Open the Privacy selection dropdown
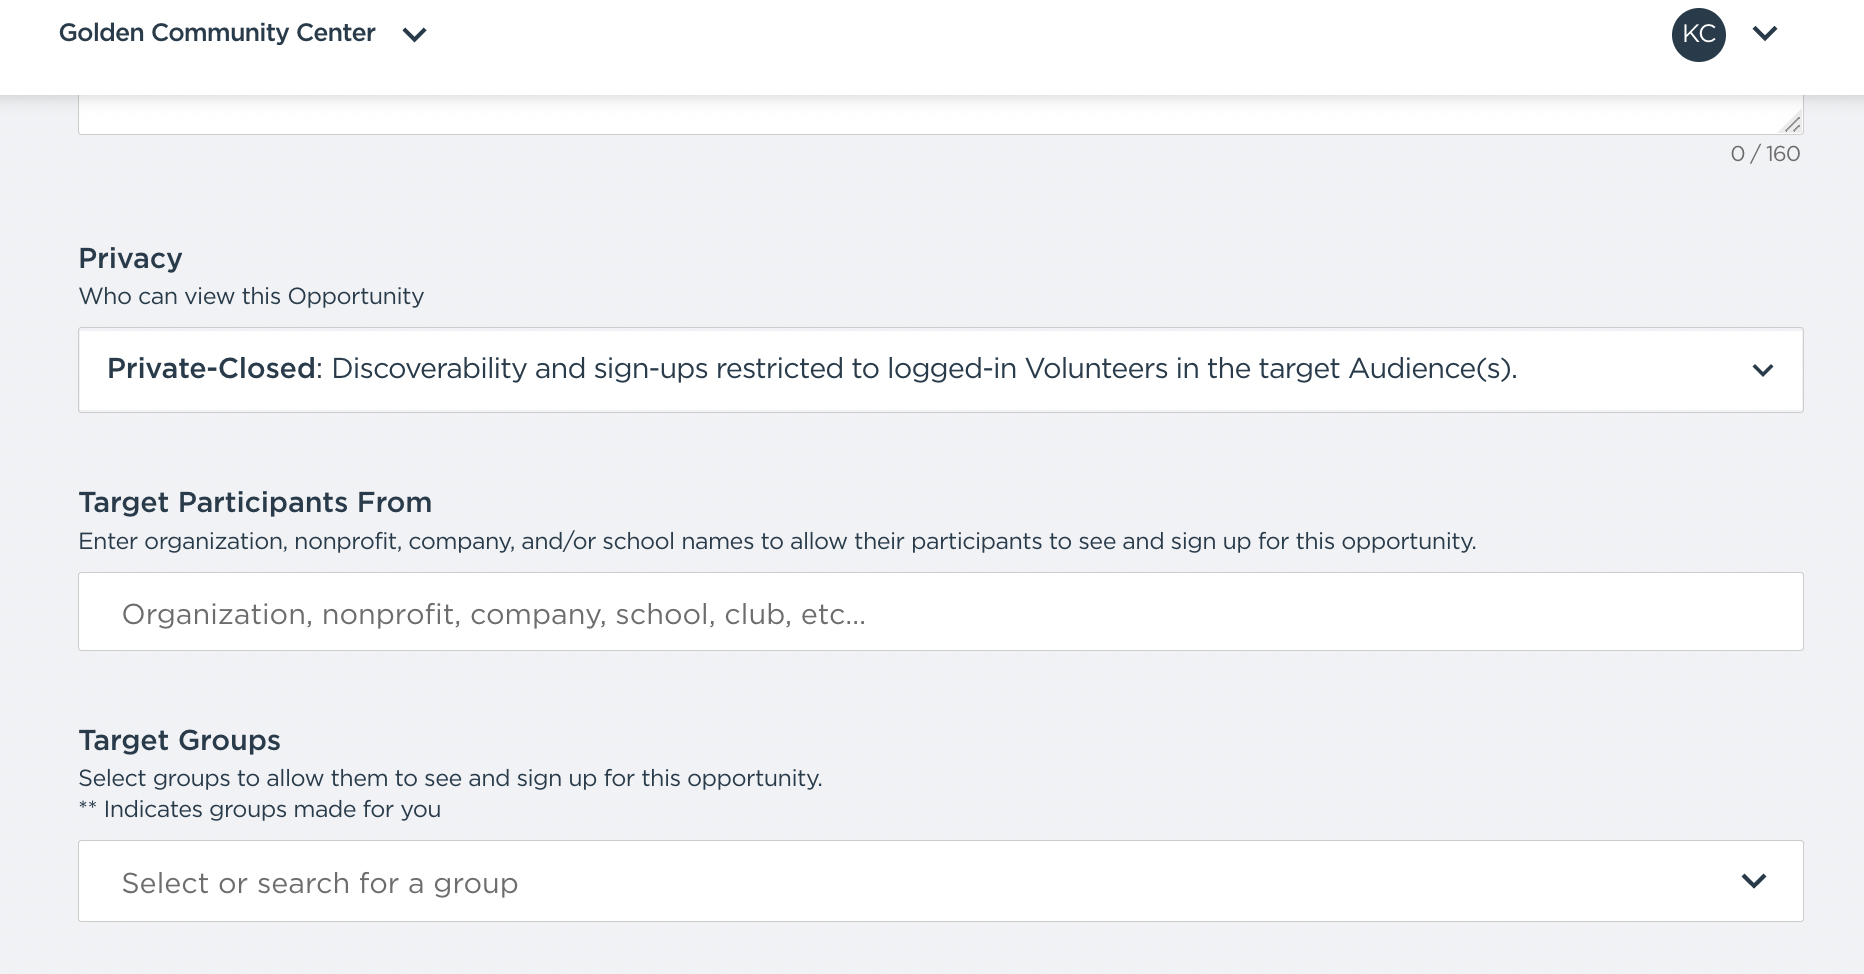This screenshot has width=1864, height=974. [x=900, y=369]
